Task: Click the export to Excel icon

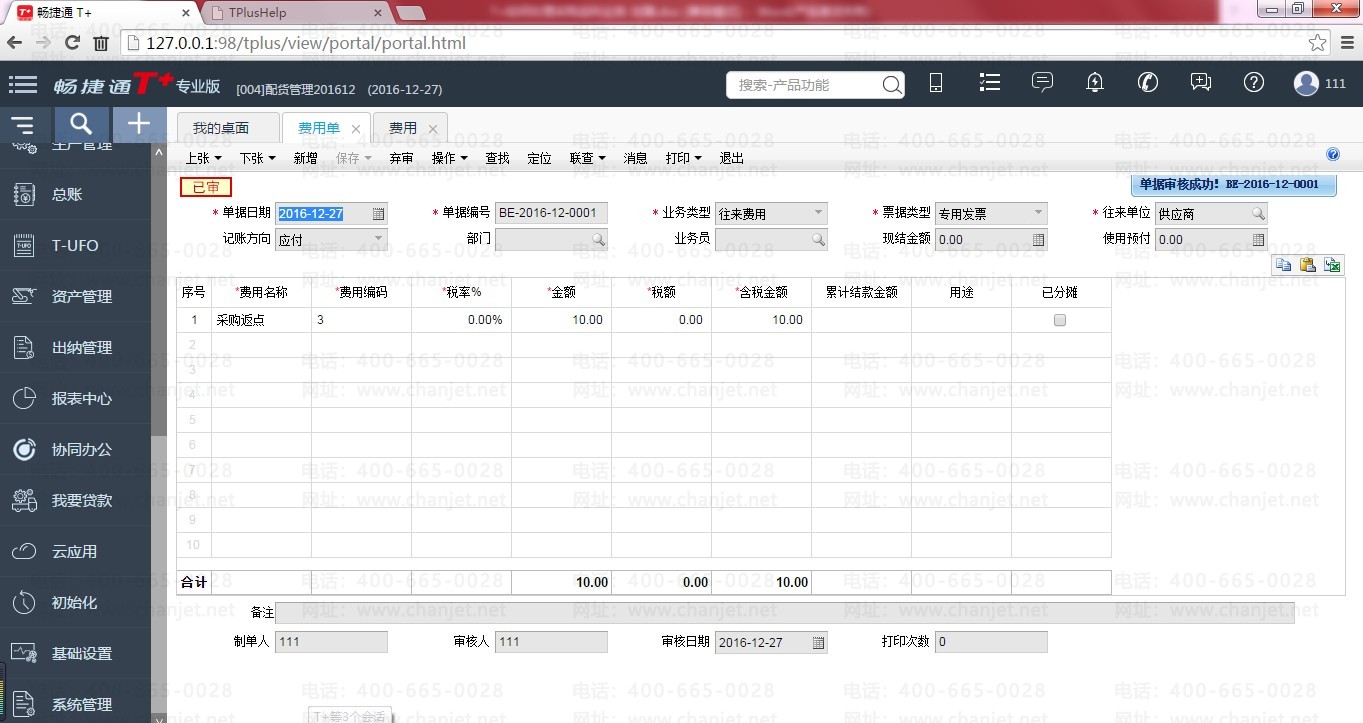Action: click(x=1332, y=265)
